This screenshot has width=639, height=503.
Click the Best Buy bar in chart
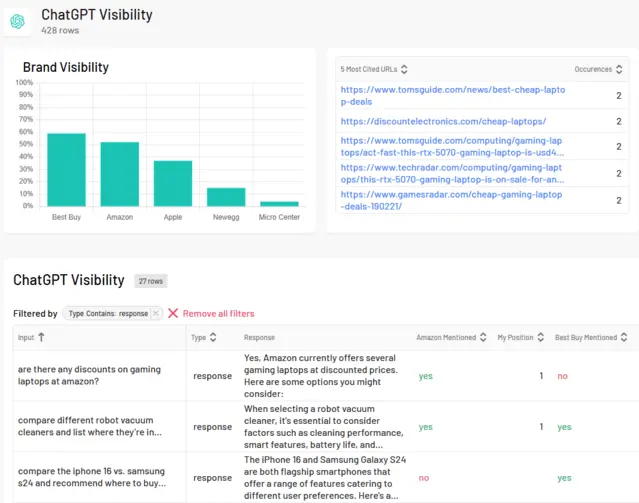66,170
